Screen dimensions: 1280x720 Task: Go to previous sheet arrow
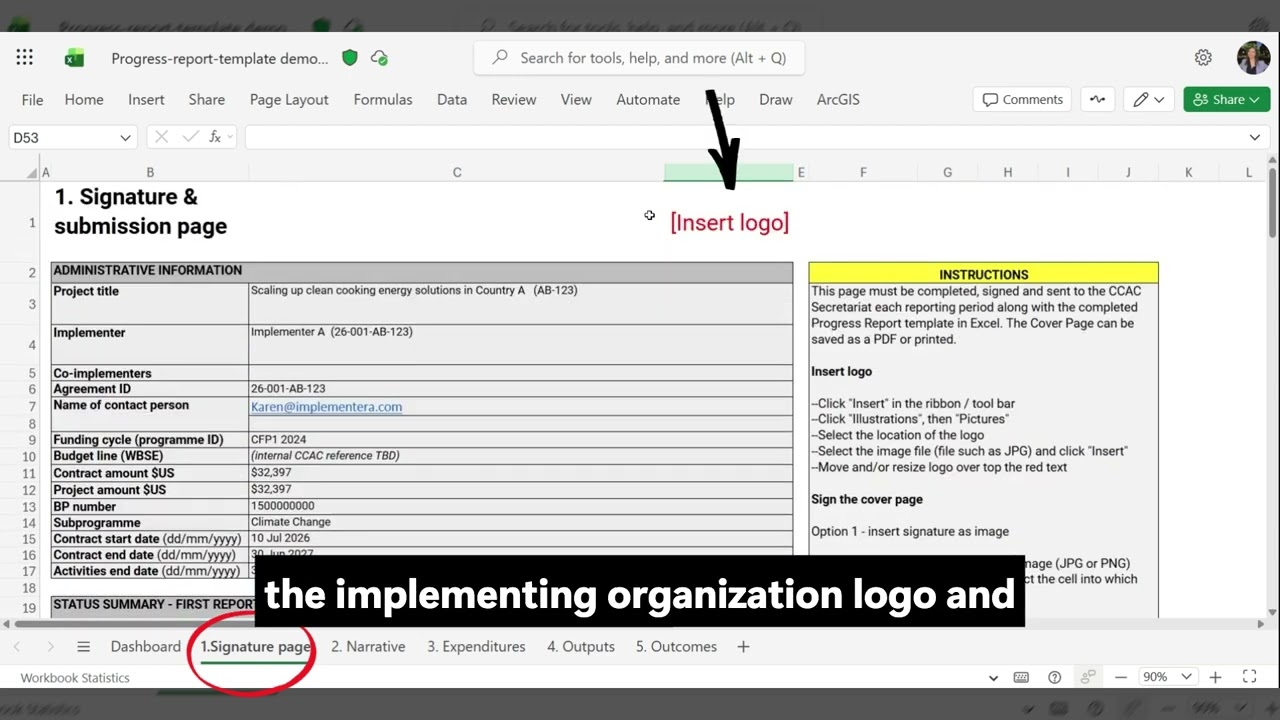point(17,647)
